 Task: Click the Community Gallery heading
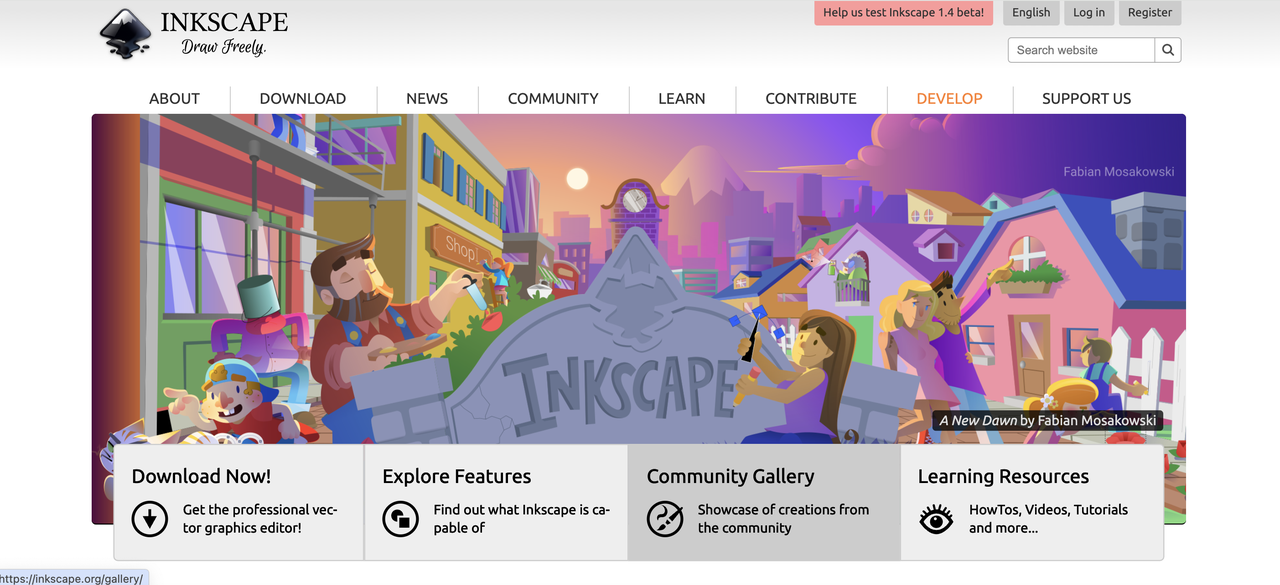(x=730, y=476)
